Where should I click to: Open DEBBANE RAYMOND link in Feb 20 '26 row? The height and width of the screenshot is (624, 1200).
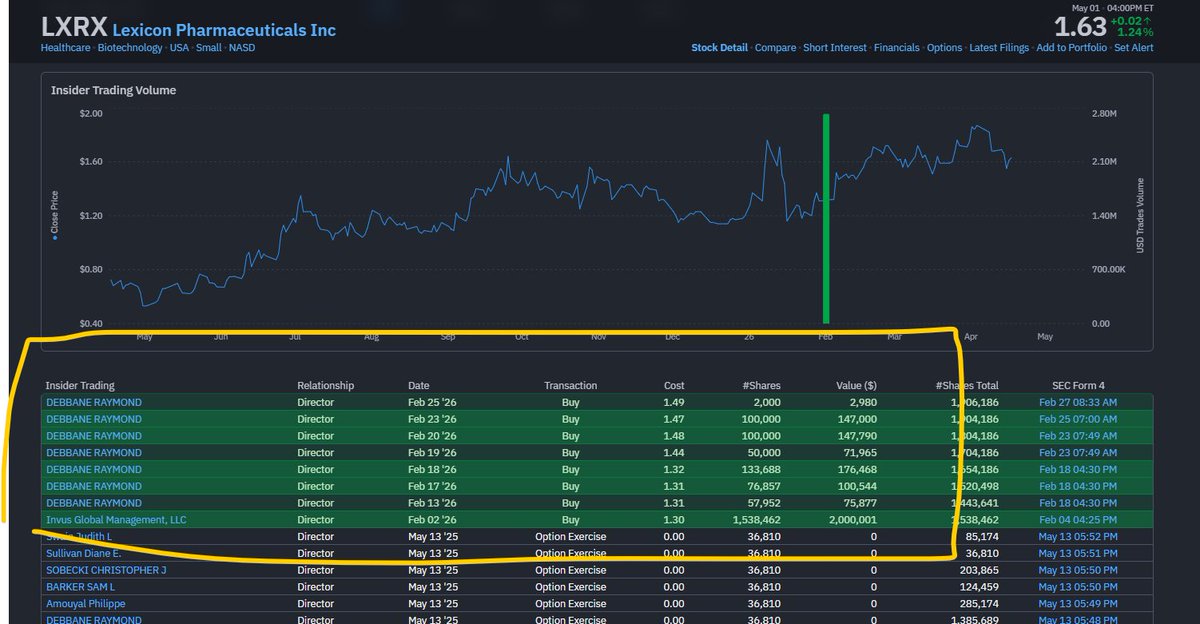pos(94,436)
